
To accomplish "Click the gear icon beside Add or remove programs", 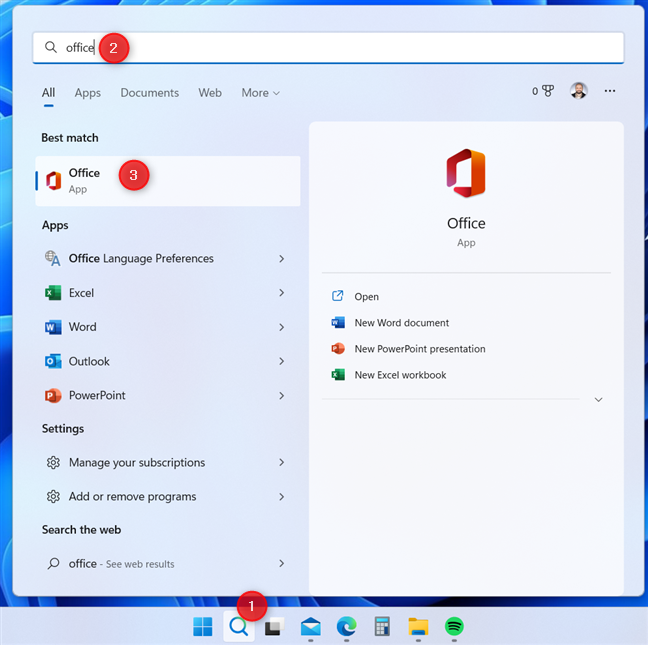I will (53, 496).
